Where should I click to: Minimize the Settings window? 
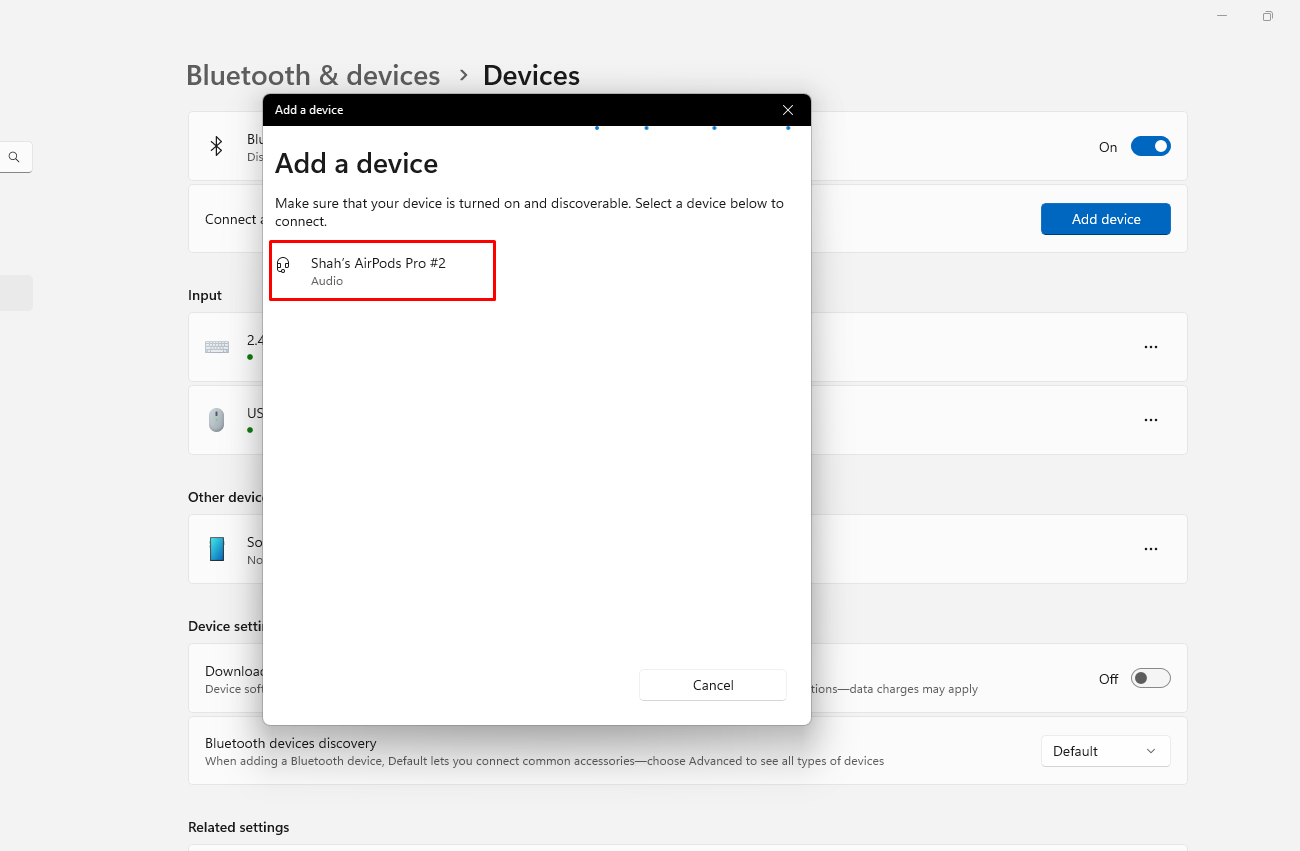pos(1222,16)
